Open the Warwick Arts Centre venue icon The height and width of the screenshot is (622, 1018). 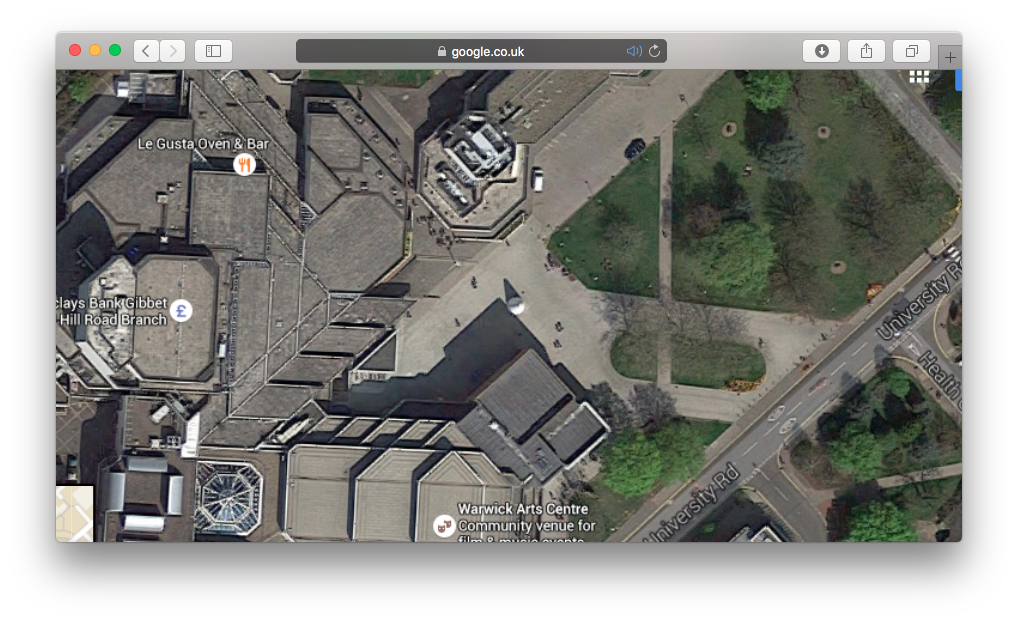tap(442, 524)
